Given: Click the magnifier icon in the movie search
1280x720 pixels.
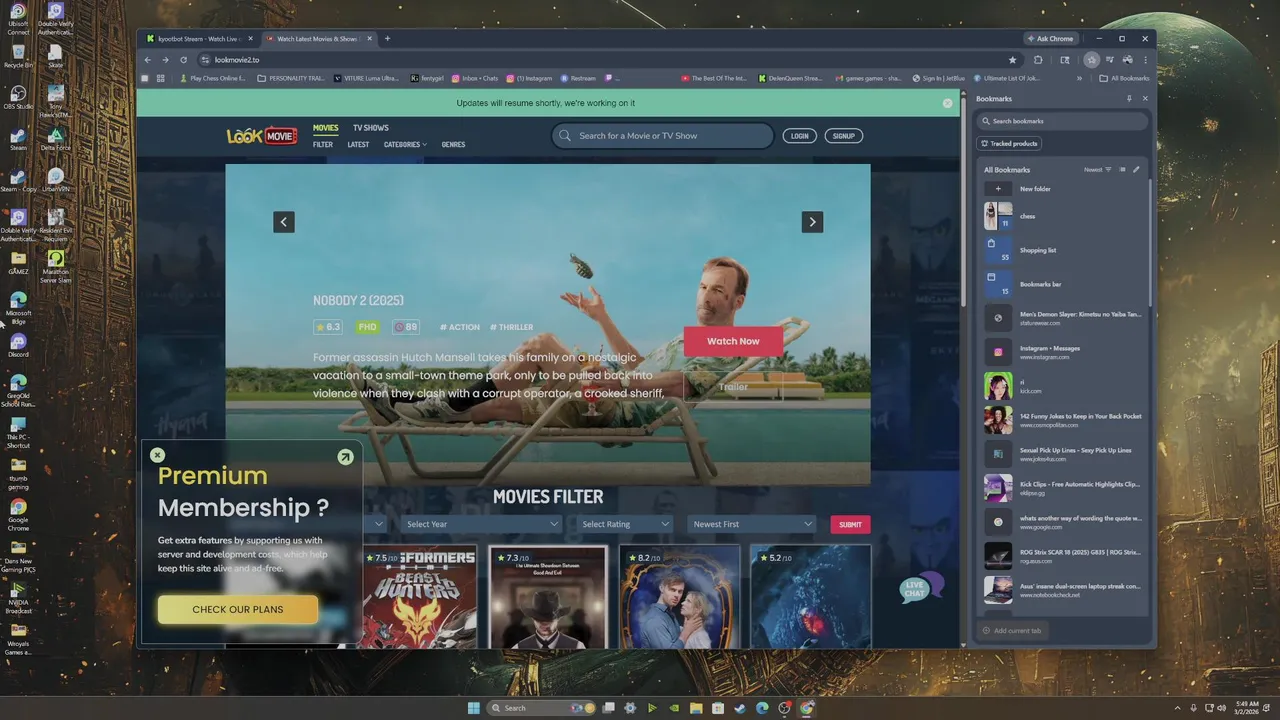Looking at the screenshot, I should click(x=565, y=136).
